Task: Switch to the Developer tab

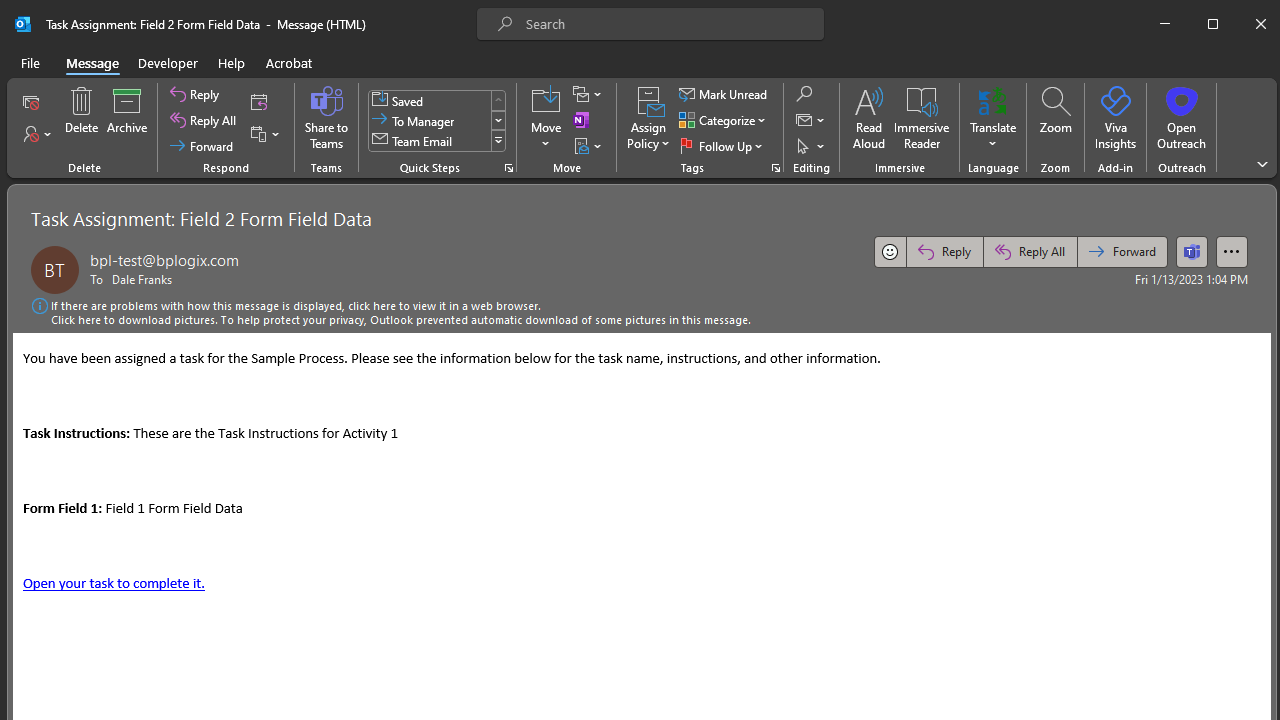Action: (x=168, y=63)
